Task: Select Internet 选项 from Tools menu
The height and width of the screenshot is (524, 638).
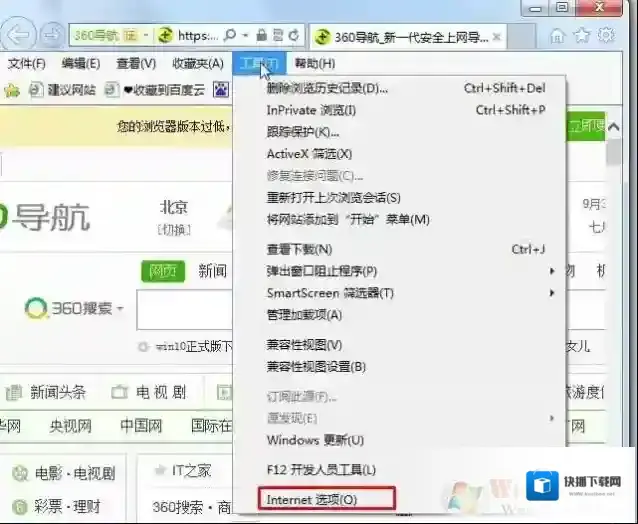Action: pos(312,498)
